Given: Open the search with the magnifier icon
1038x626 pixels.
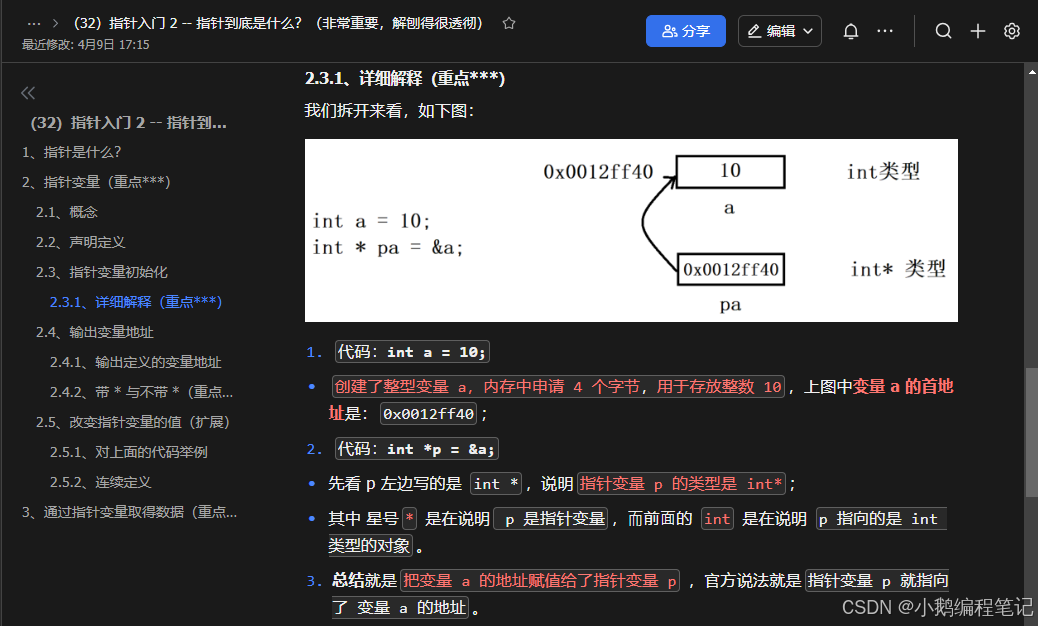Looking at the screenshot, I should tap(943, 31).
